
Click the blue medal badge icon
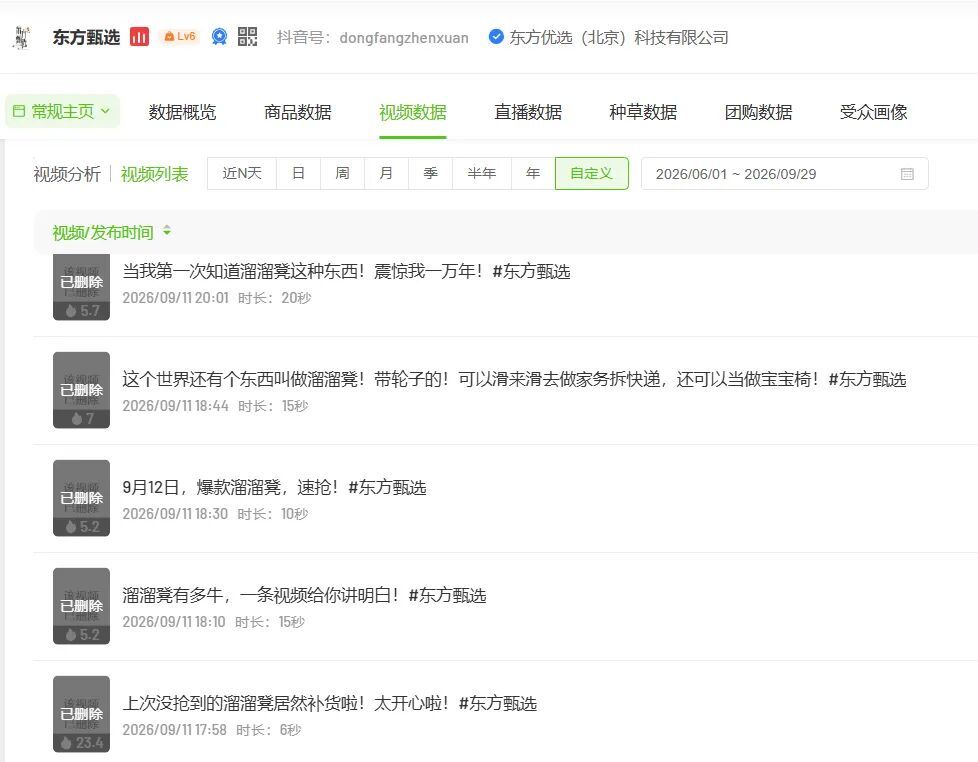click(219, 37)
